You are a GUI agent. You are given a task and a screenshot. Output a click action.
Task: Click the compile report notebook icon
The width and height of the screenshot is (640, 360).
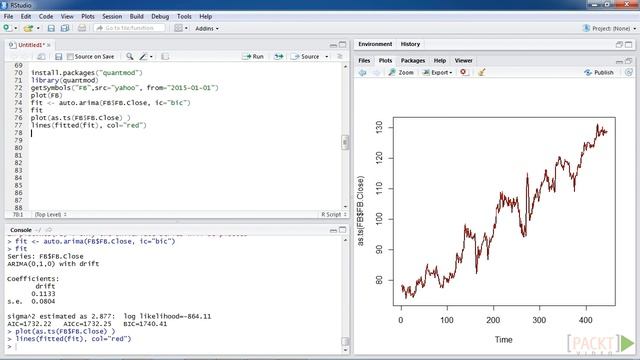coord(165,56)
